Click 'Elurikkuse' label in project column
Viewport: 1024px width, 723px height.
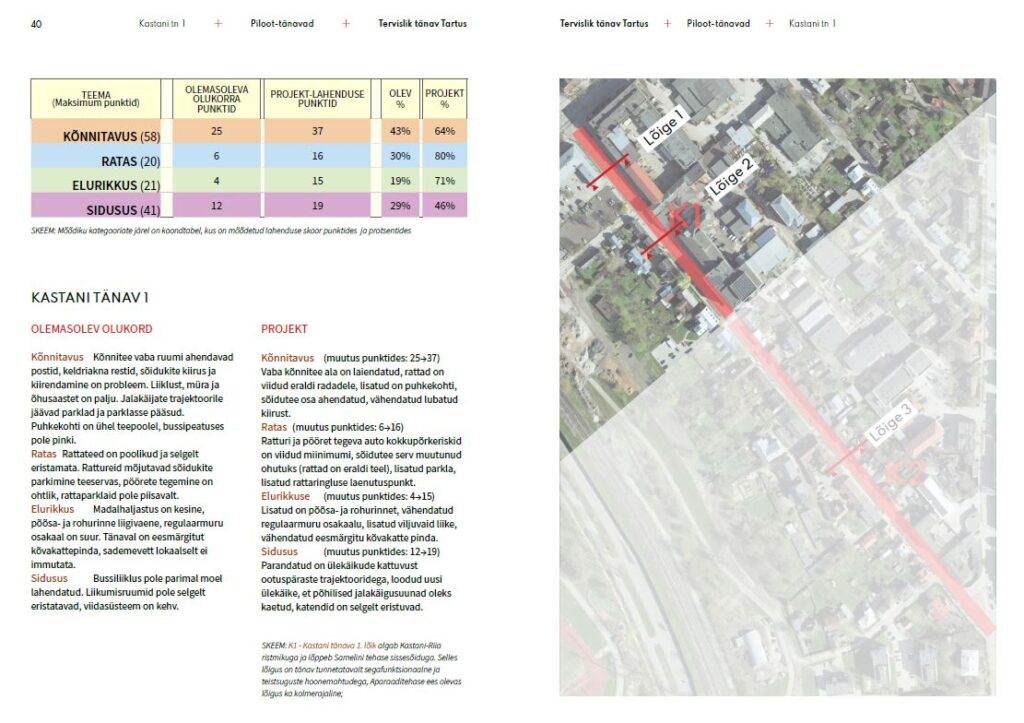[x=285, y=496]
